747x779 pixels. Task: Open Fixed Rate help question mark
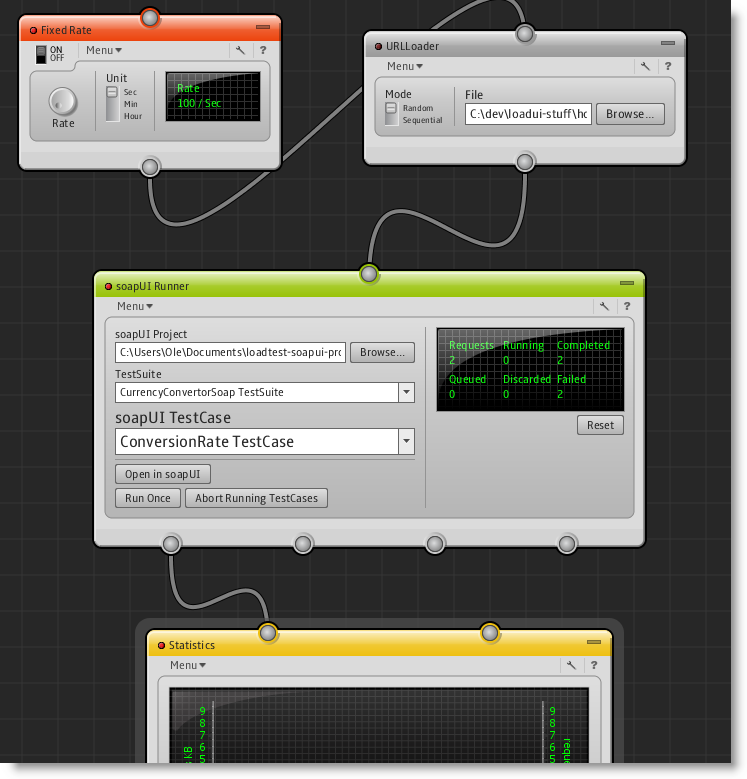coord(263,50)
